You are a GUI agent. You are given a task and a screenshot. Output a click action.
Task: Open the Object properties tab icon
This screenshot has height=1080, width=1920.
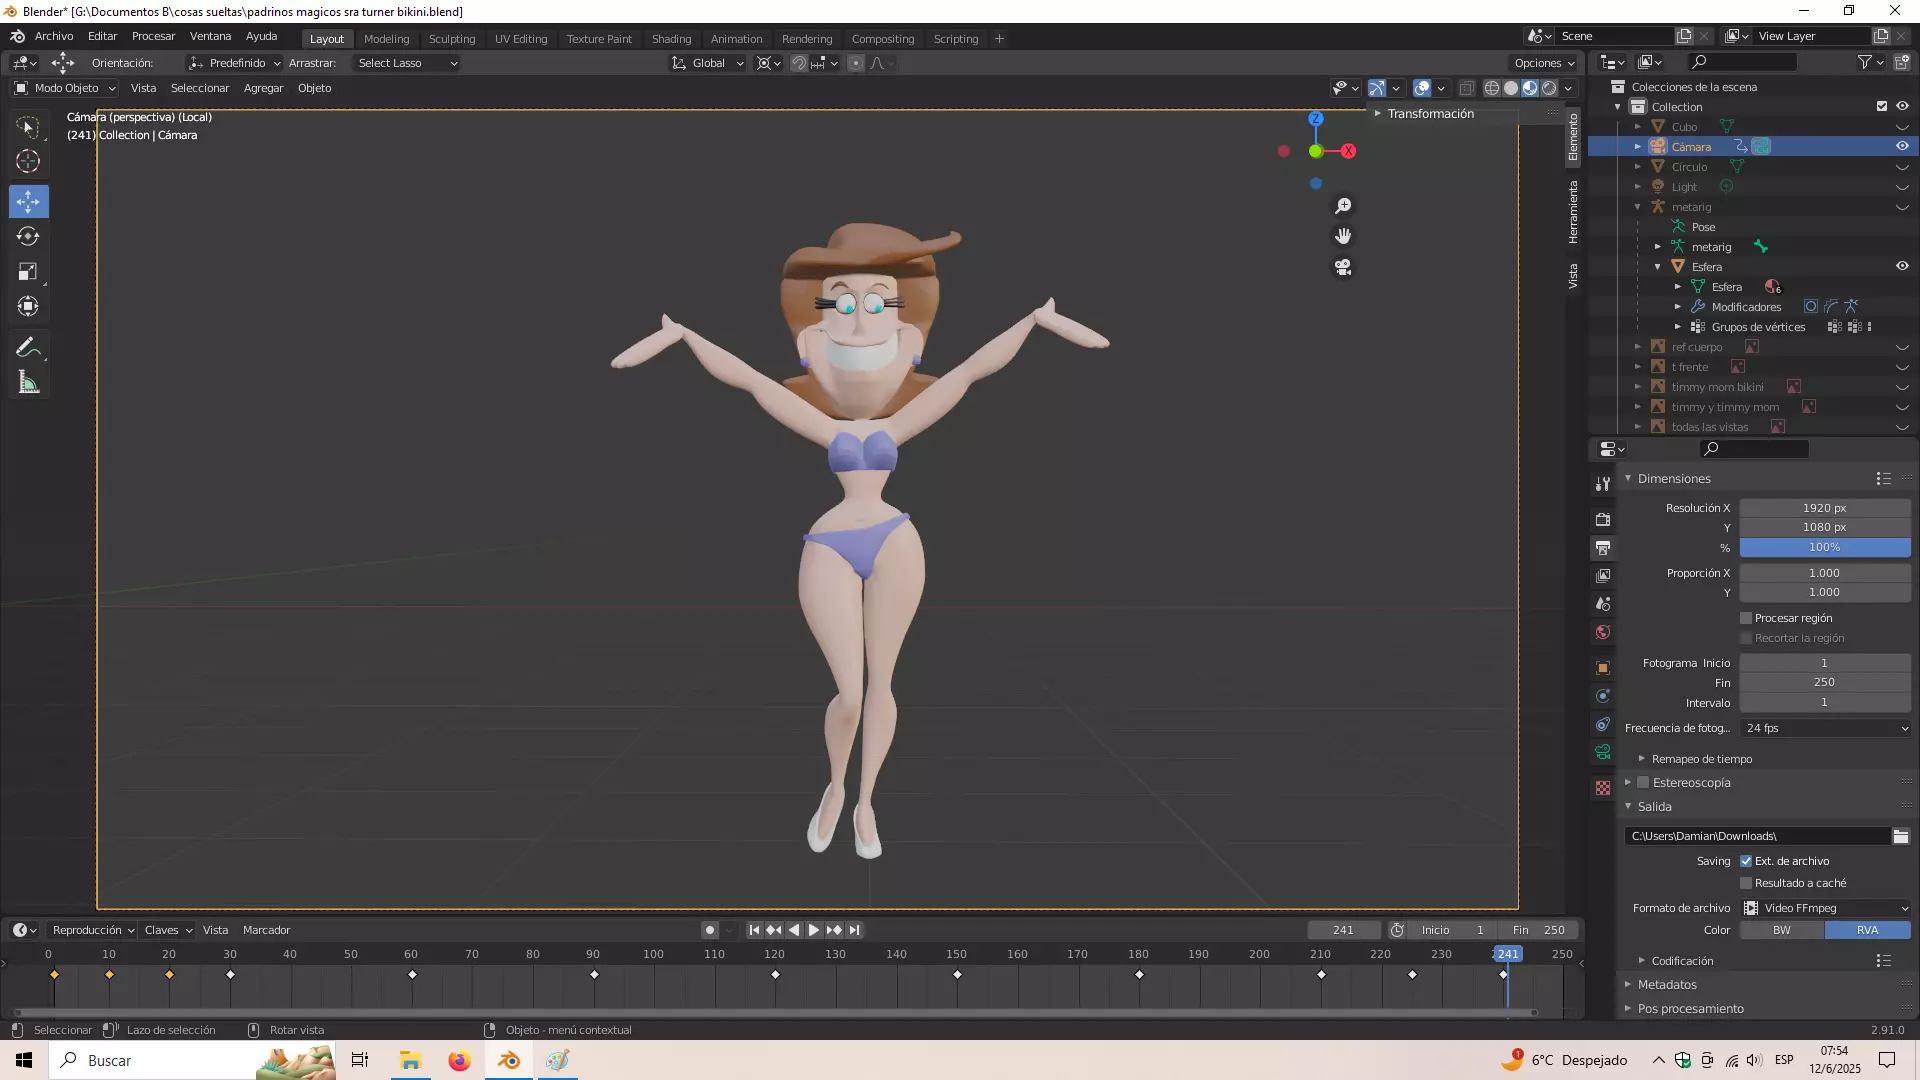click(1603, 668)
